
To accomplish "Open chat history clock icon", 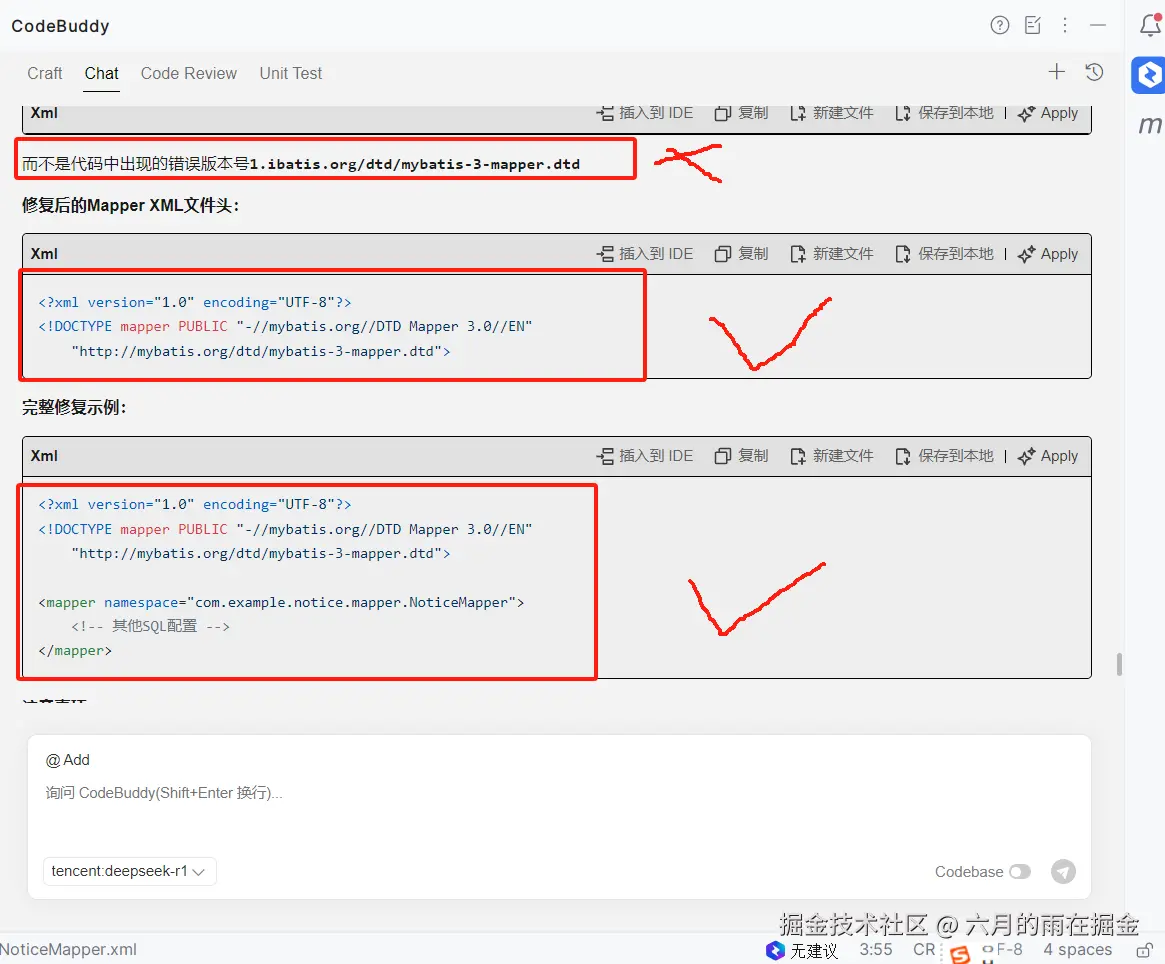I will coord(1094,72).
